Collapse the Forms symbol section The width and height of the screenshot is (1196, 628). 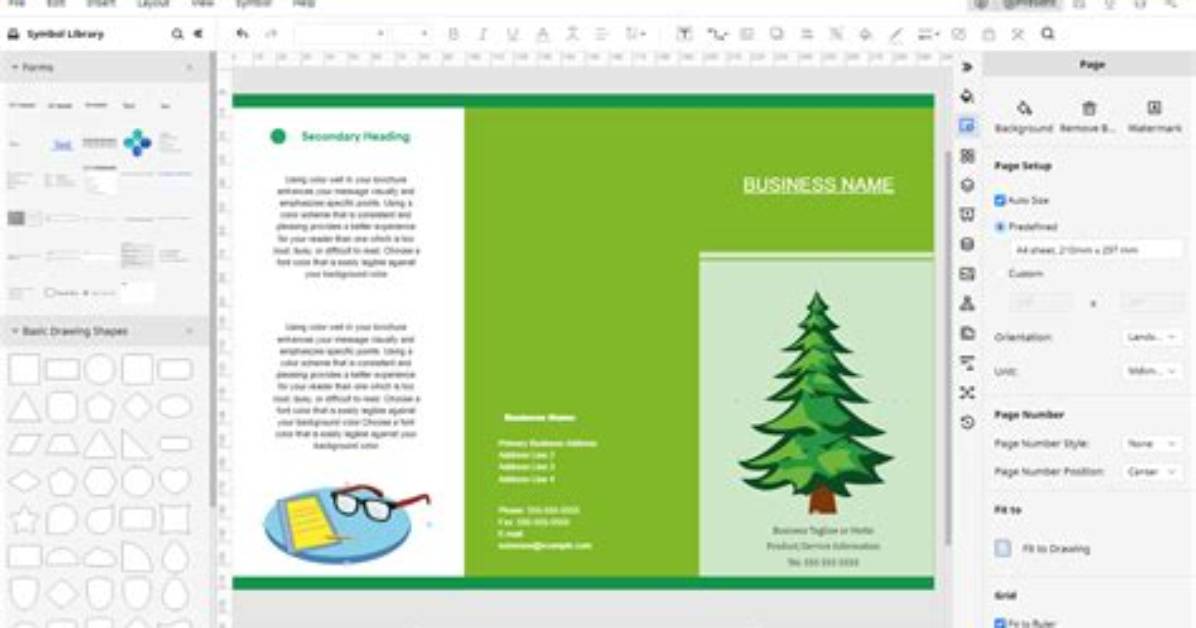click(14, 67)
